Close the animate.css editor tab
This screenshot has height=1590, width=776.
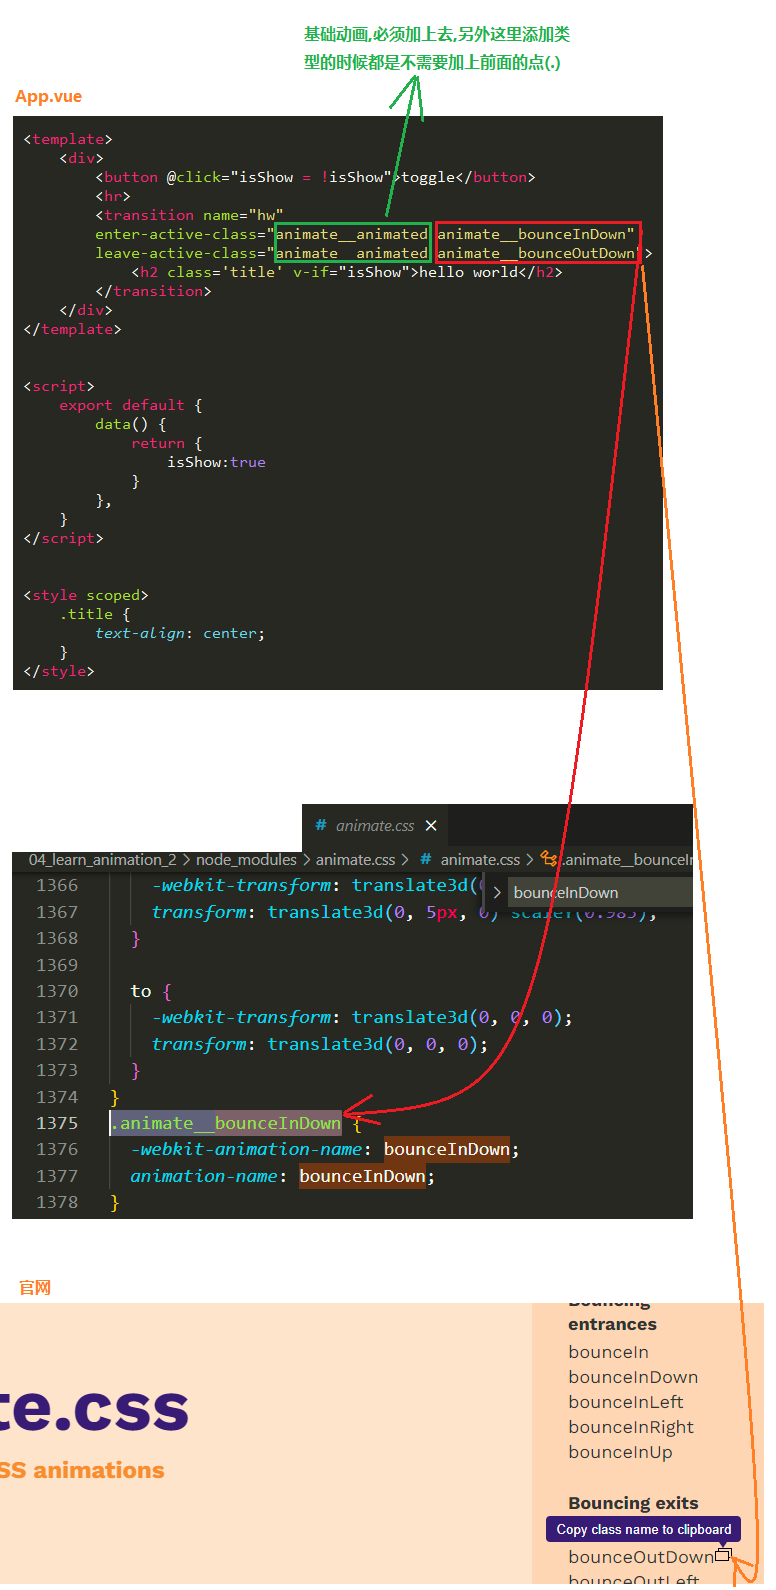(x=431, y=826)
